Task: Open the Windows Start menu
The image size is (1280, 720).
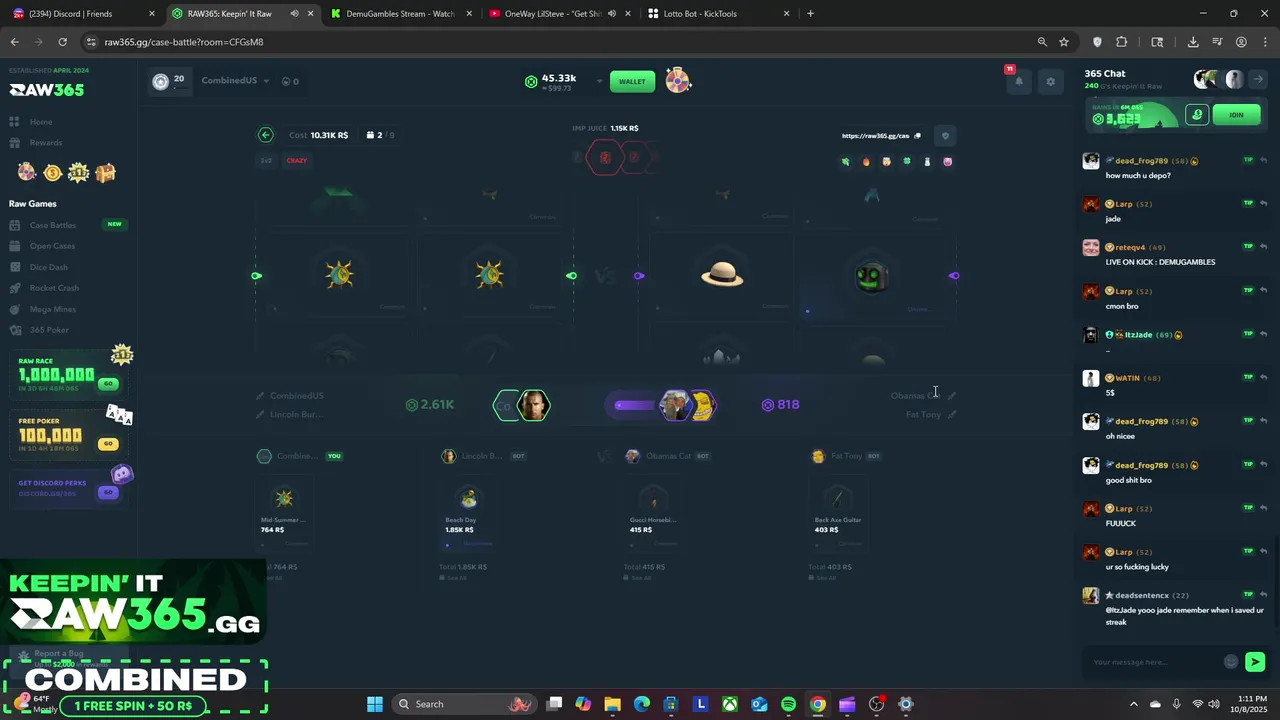Action: coord(375,704)
